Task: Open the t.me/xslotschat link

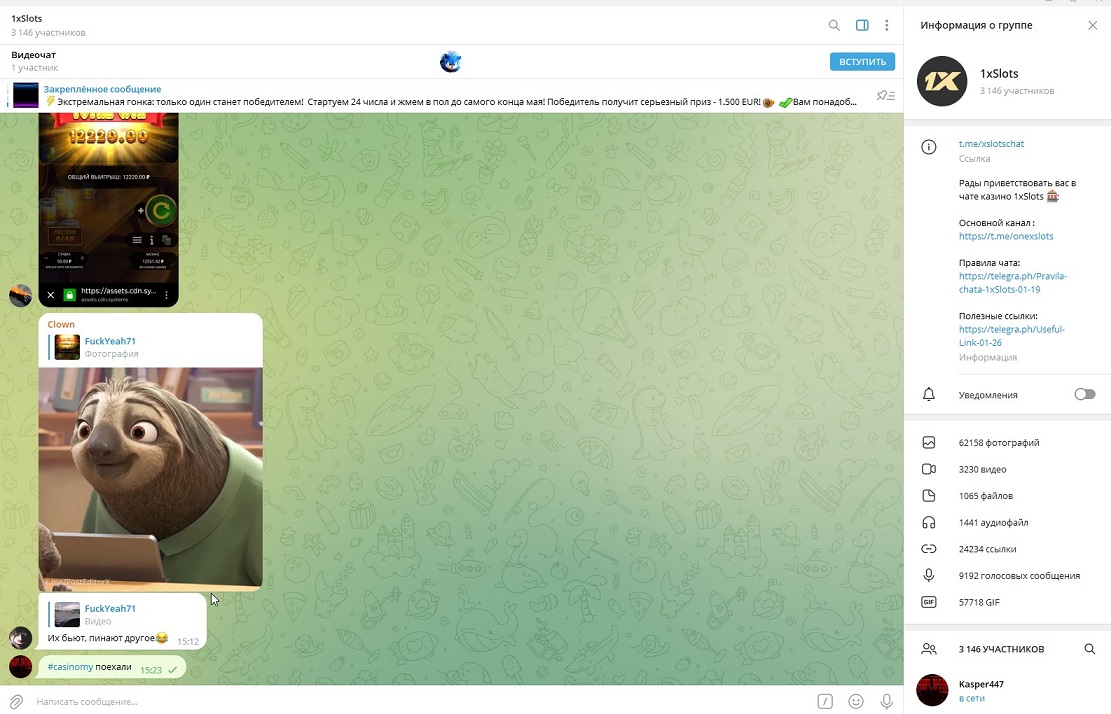Action: tap(991, 144)
